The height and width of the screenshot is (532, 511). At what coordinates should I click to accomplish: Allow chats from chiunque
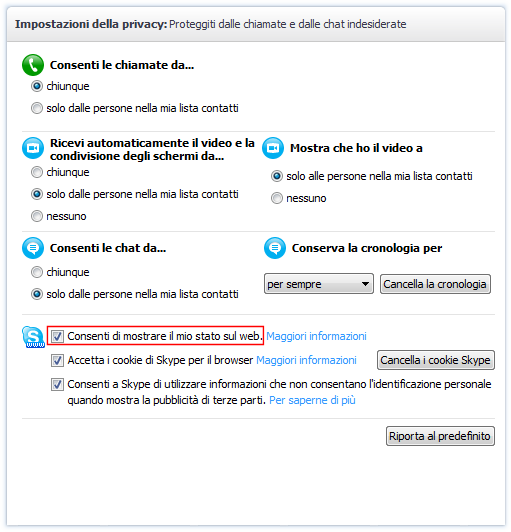37,272
